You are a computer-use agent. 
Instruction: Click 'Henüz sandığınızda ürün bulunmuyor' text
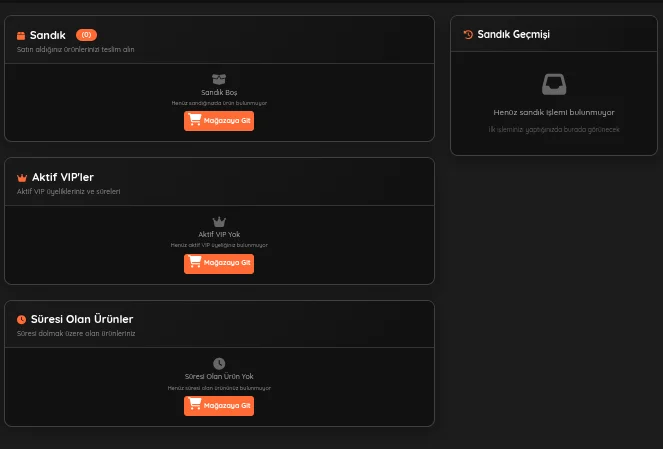point(219,103)
